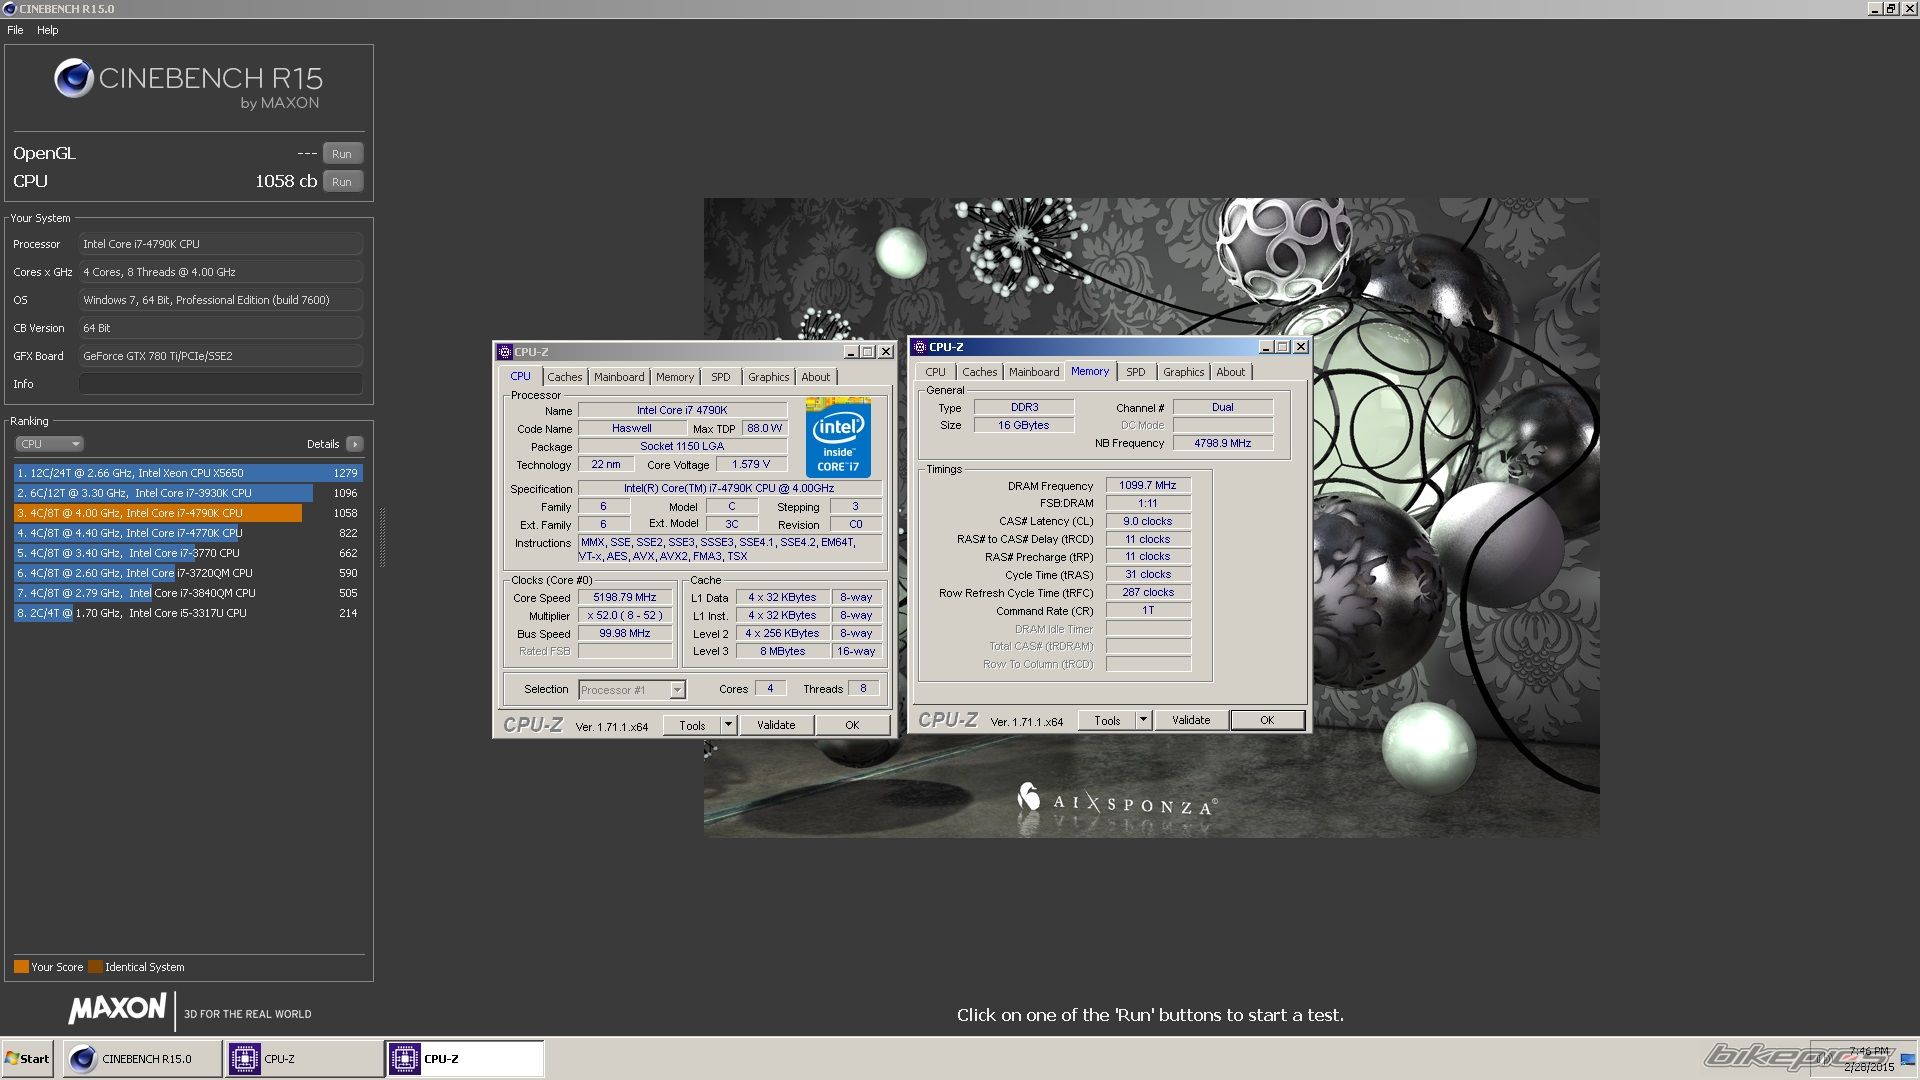The image size is (1920, 1080).
Task: Click OK in left CPU-Z window
Action: [x=852, y=726]
